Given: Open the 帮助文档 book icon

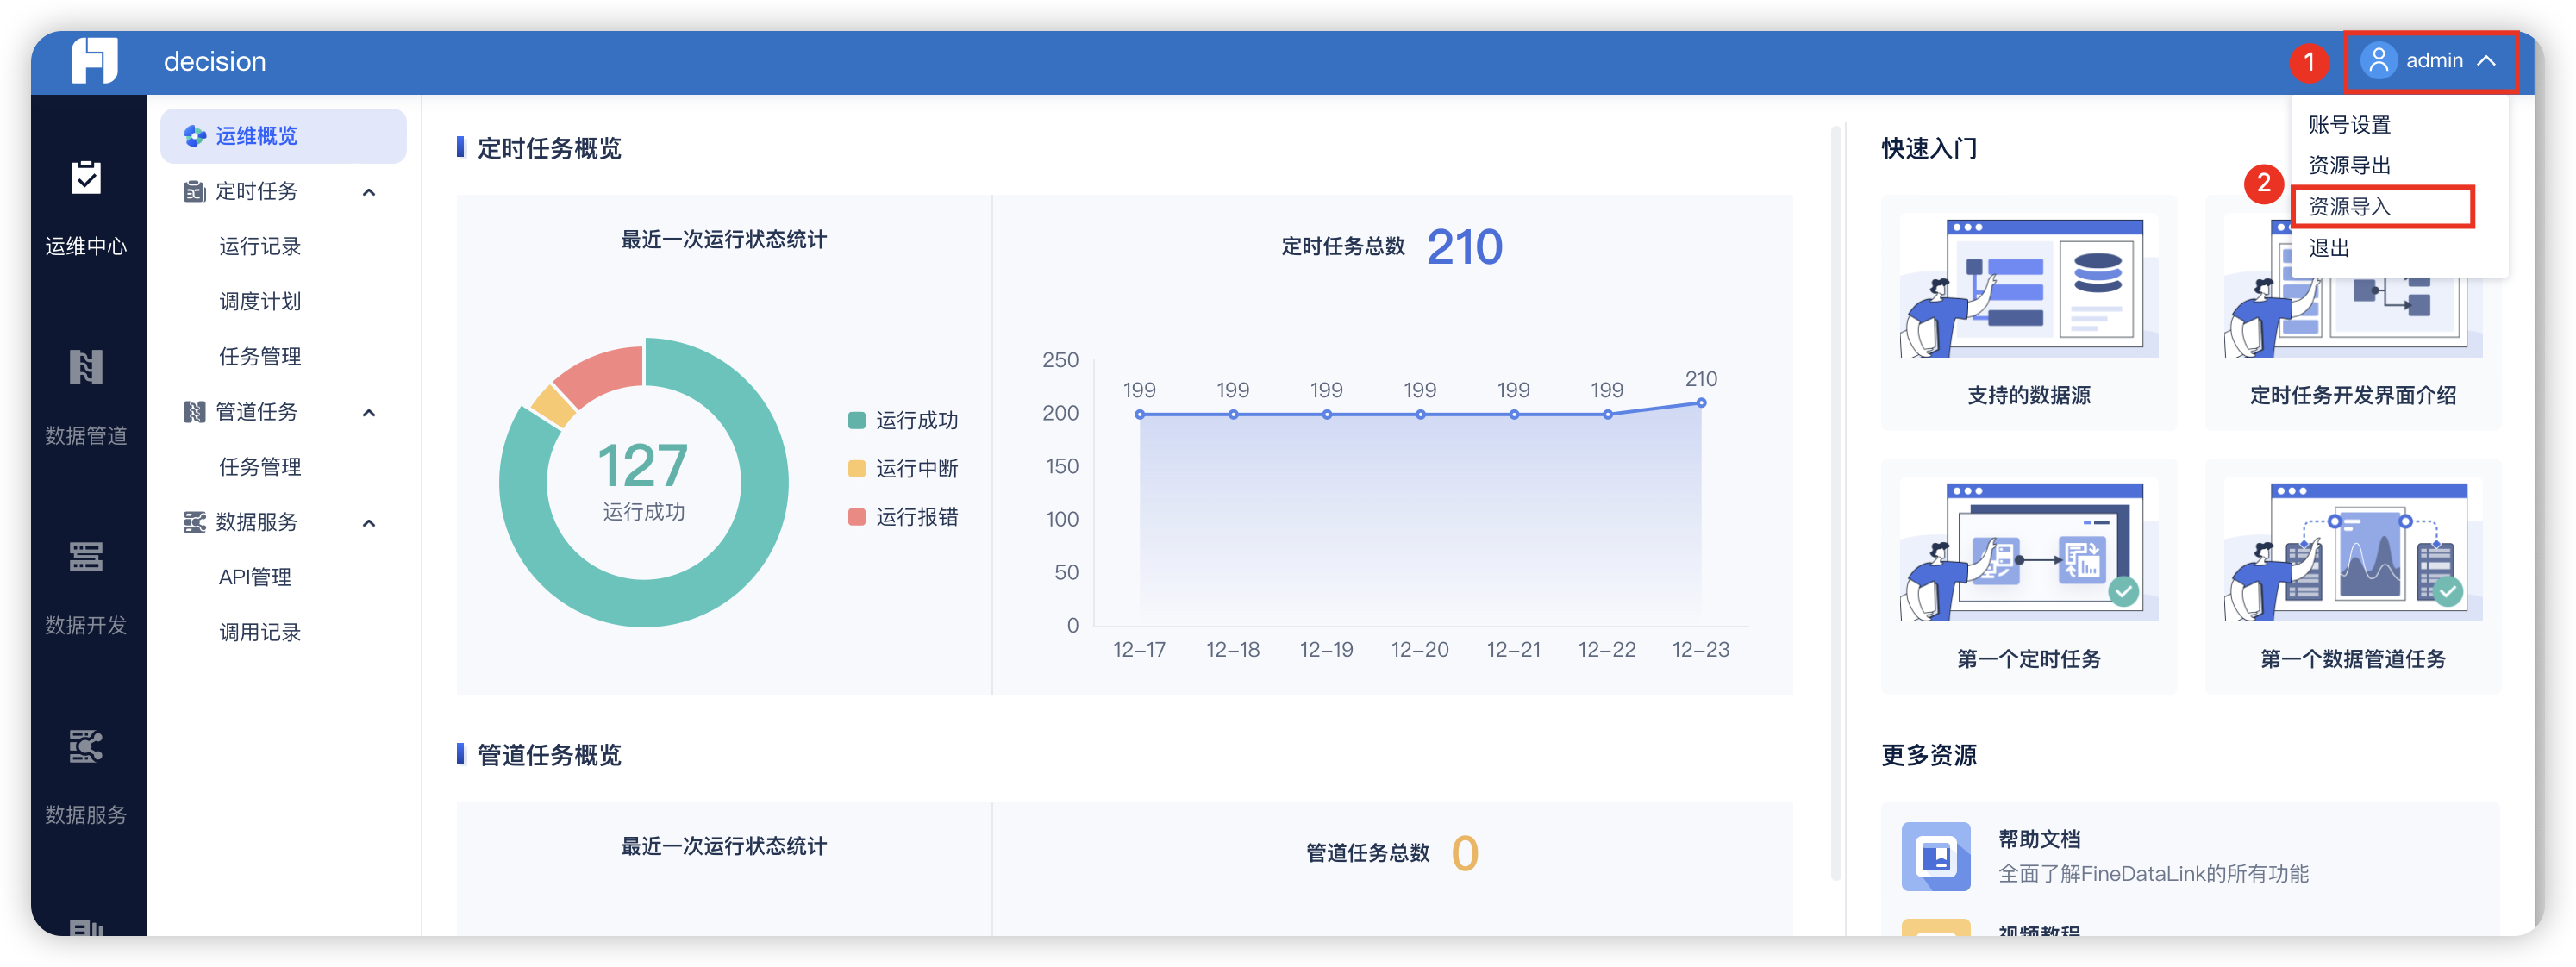Looking at the screenshot, I should point(1937,857).
